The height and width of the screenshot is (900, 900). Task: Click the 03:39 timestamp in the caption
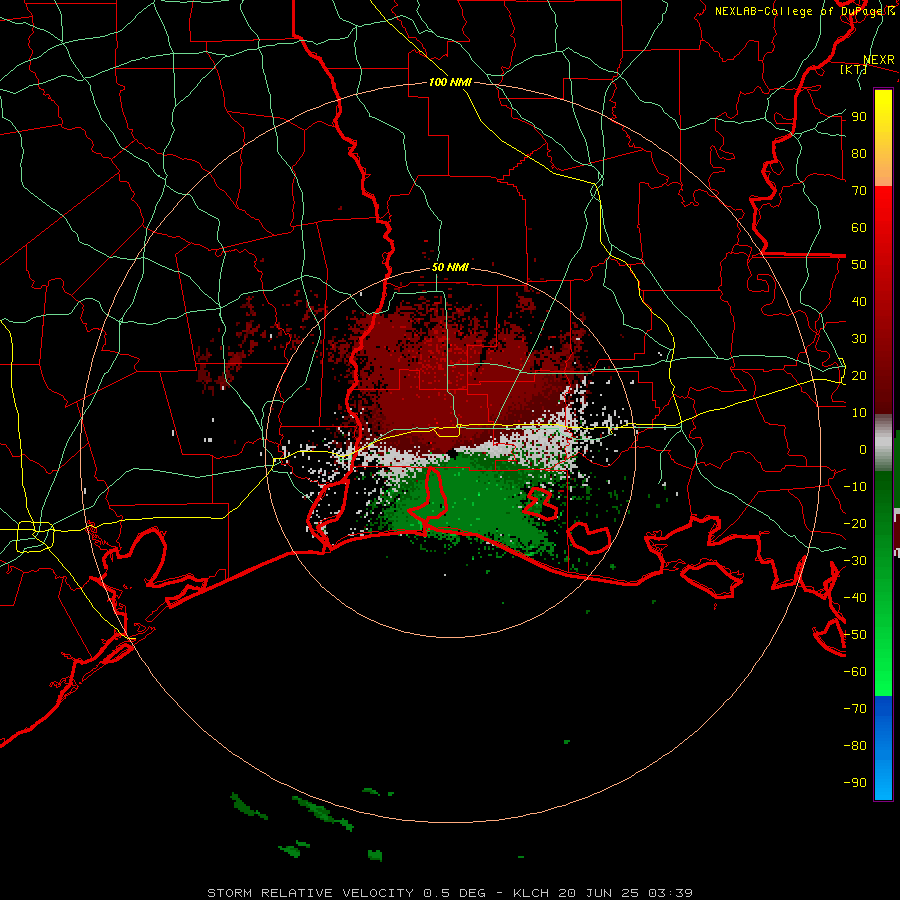tap(670, 893)
